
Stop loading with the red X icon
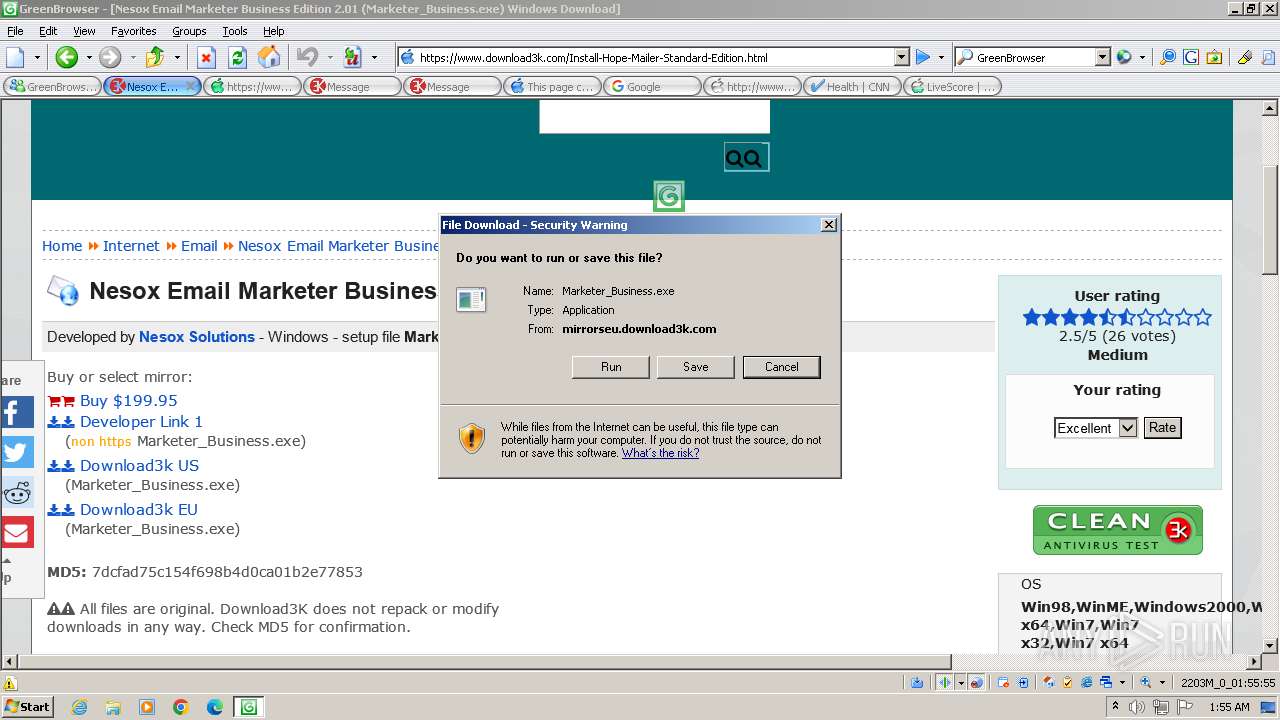tap(206, 57)
